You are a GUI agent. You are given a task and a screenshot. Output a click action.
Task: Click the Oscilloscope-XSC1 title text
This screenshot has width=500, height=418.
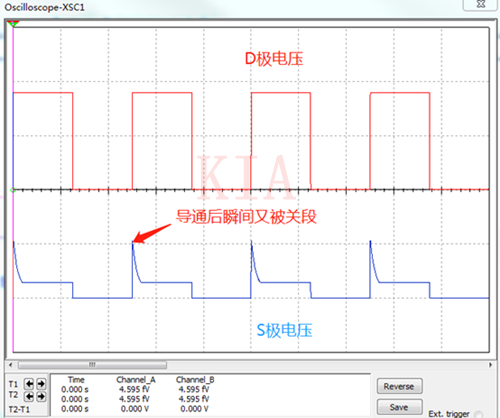pyautogui.click(x=44, y=7)
